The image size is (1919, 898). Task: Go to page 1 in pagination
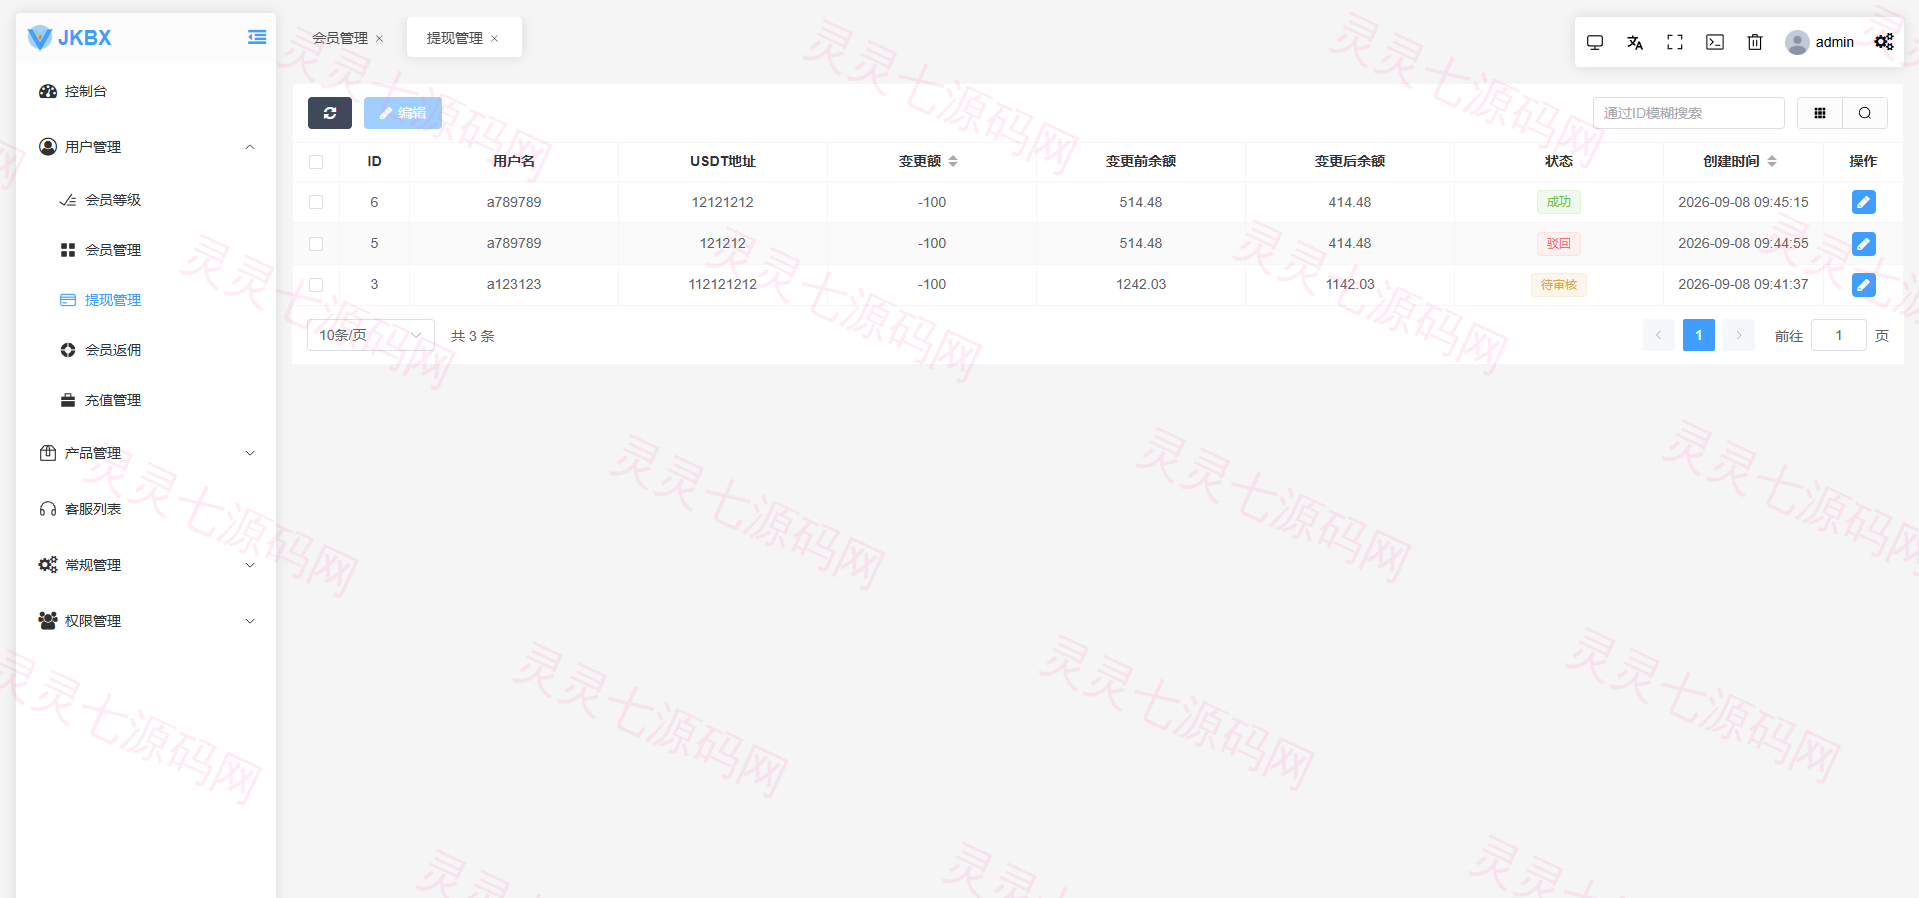[x=1699, y=335]
